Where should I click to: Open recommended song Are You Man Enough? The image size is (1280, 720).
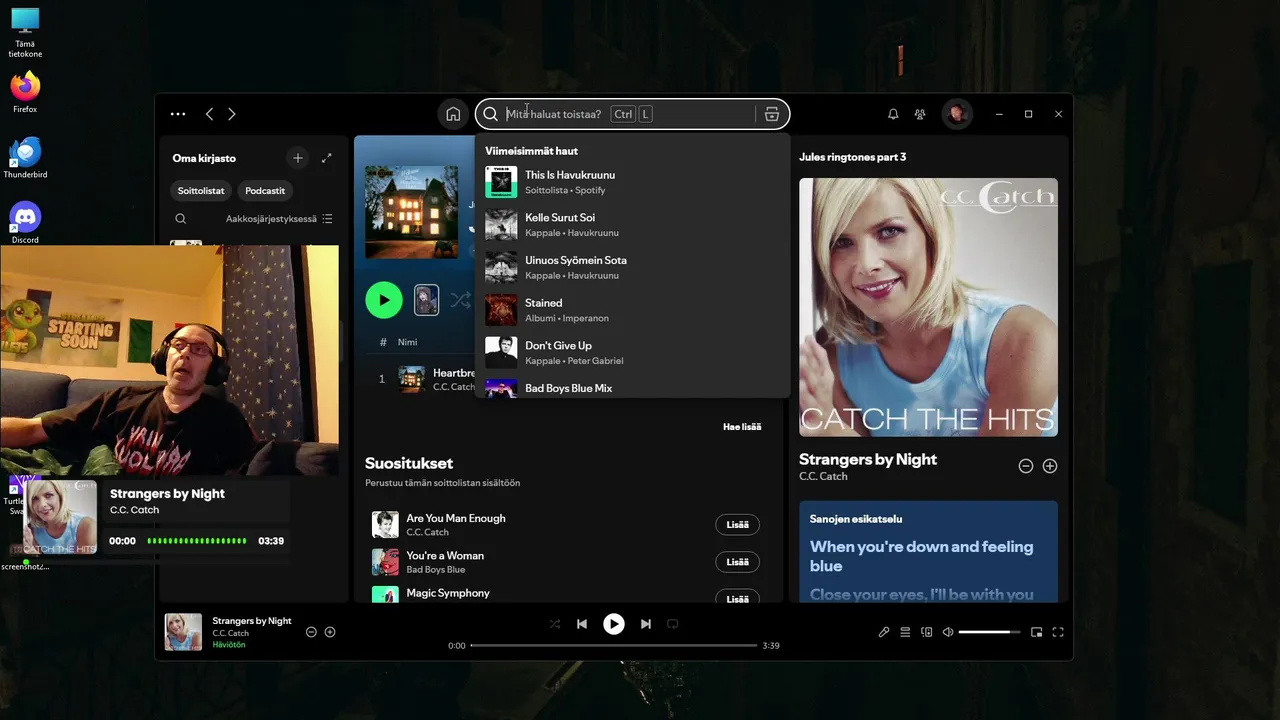[x=456, y=518]
